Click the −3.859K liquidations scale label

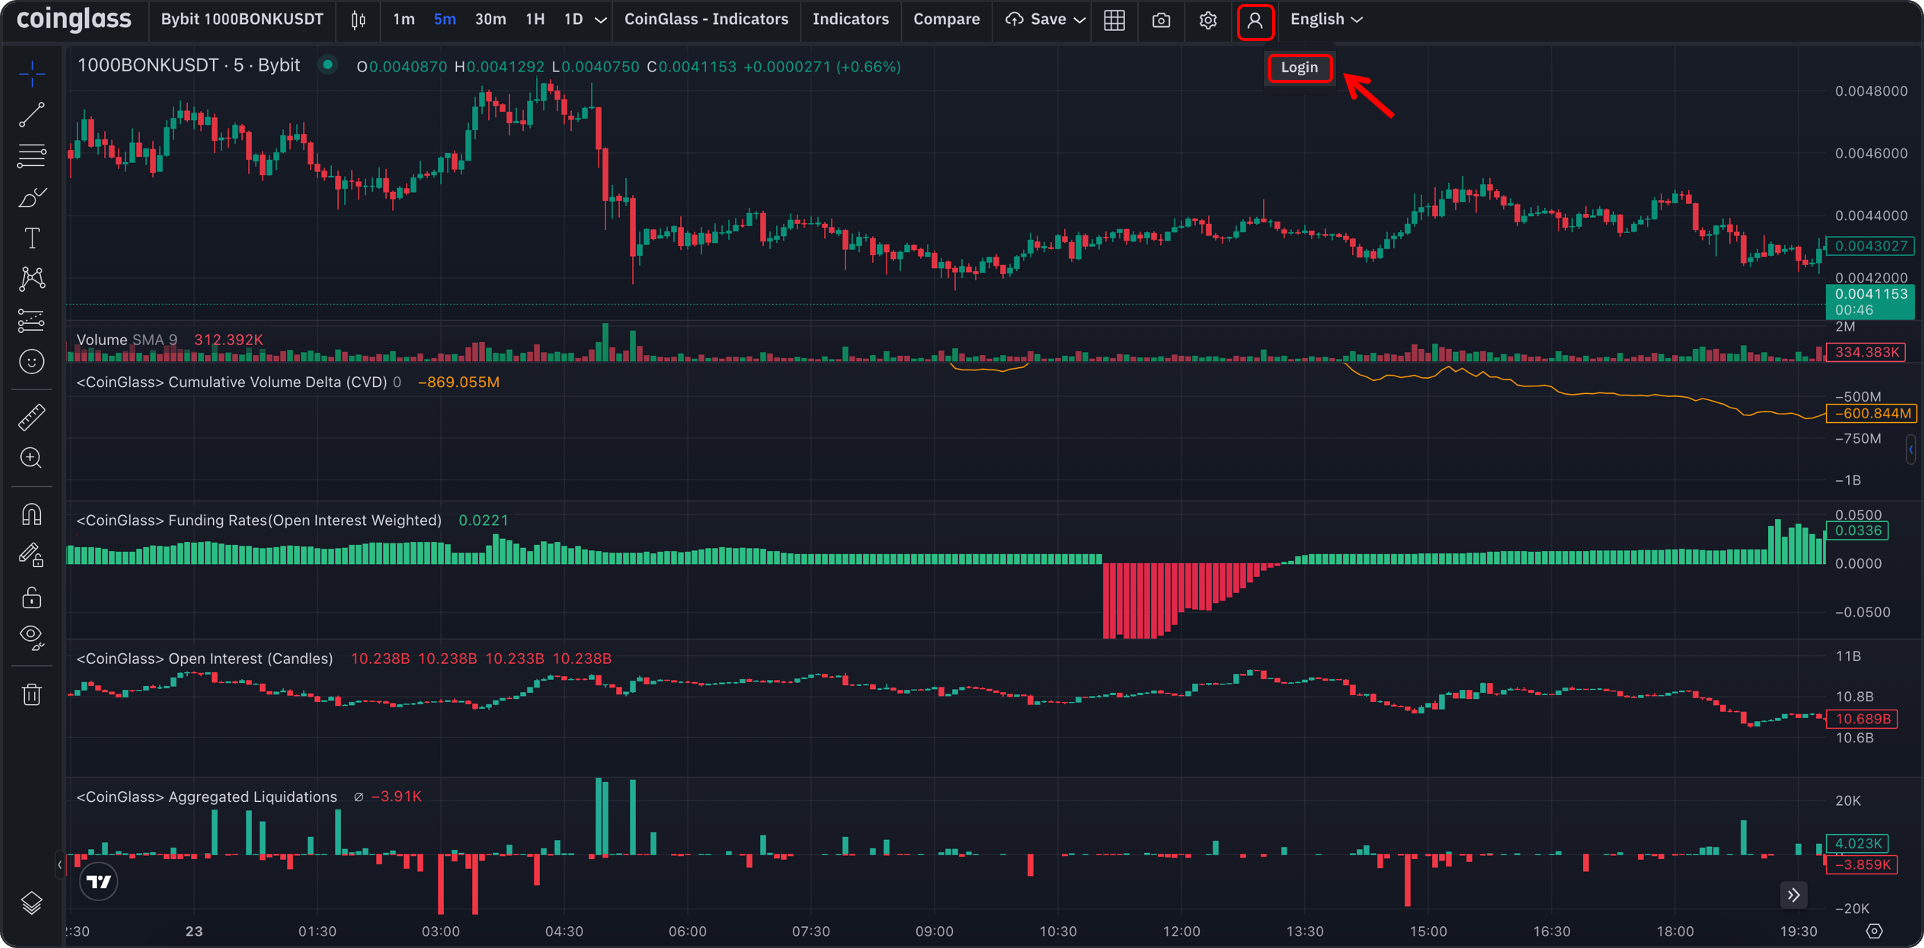1862,864
